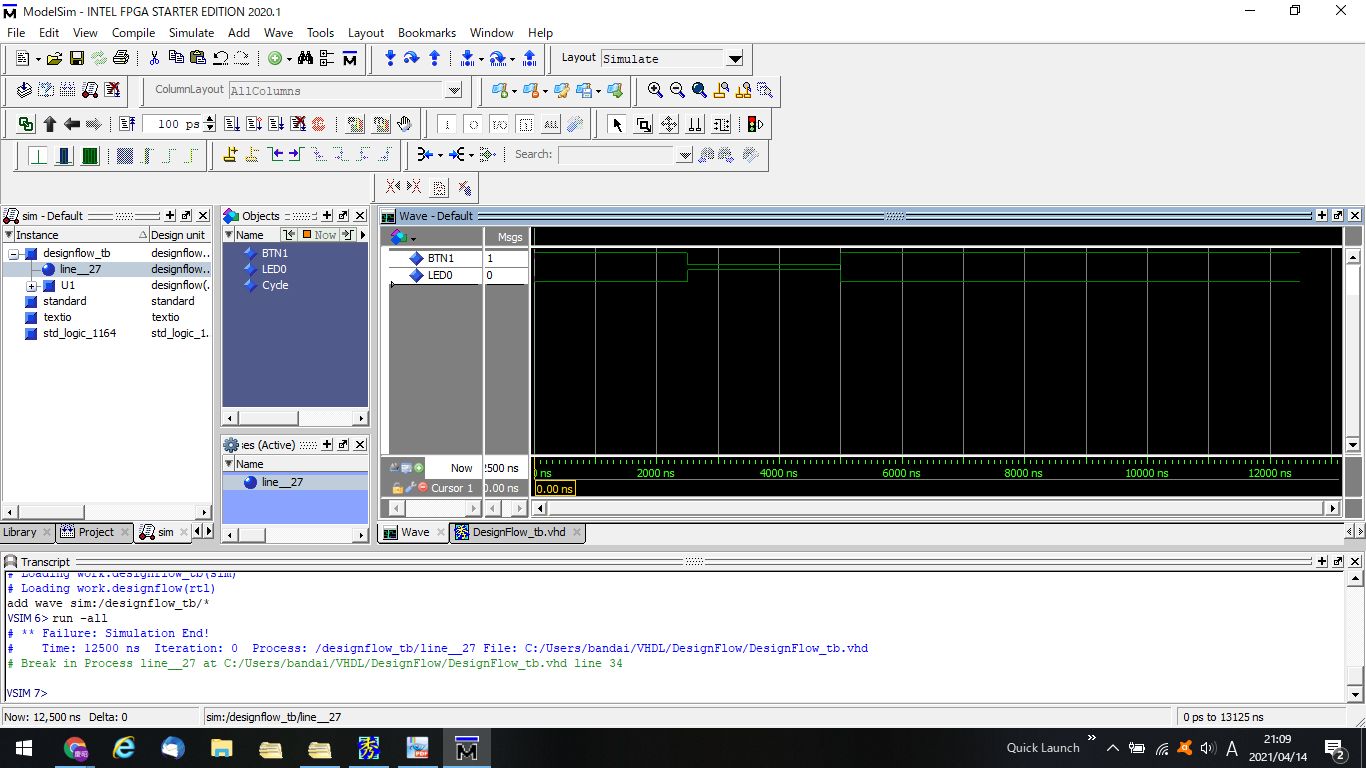Click the Zoom Full magnifier icon
The width and height of the screenshot is (1366, 768).
coord(699,90)
